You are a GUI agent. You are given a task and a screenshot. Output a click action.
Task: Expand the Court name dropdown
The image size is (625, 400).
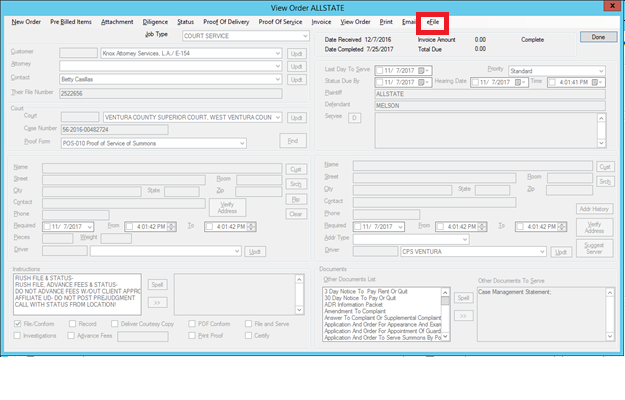(x=278, y=118)
